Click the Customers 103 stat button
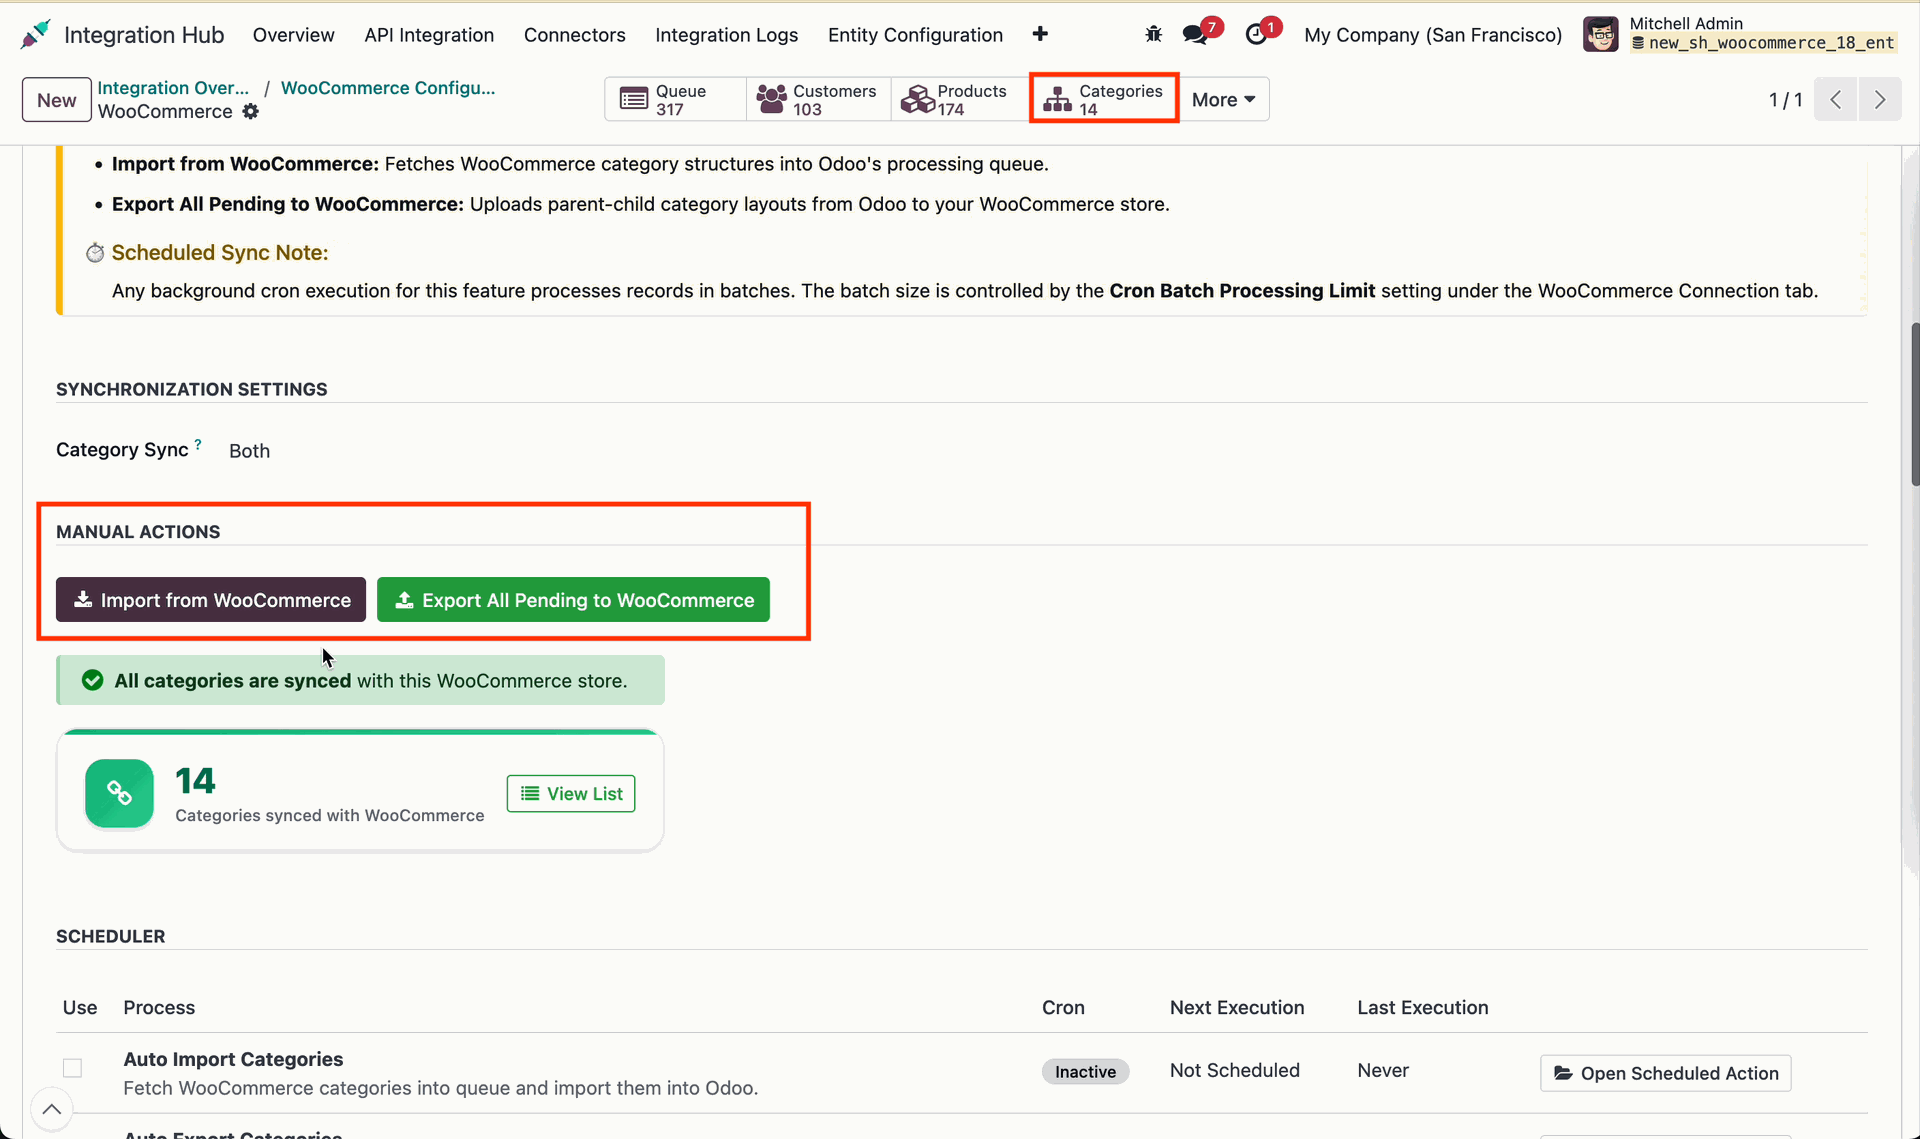Viewport: 1920px width, 1139px height. click(819, 99)
